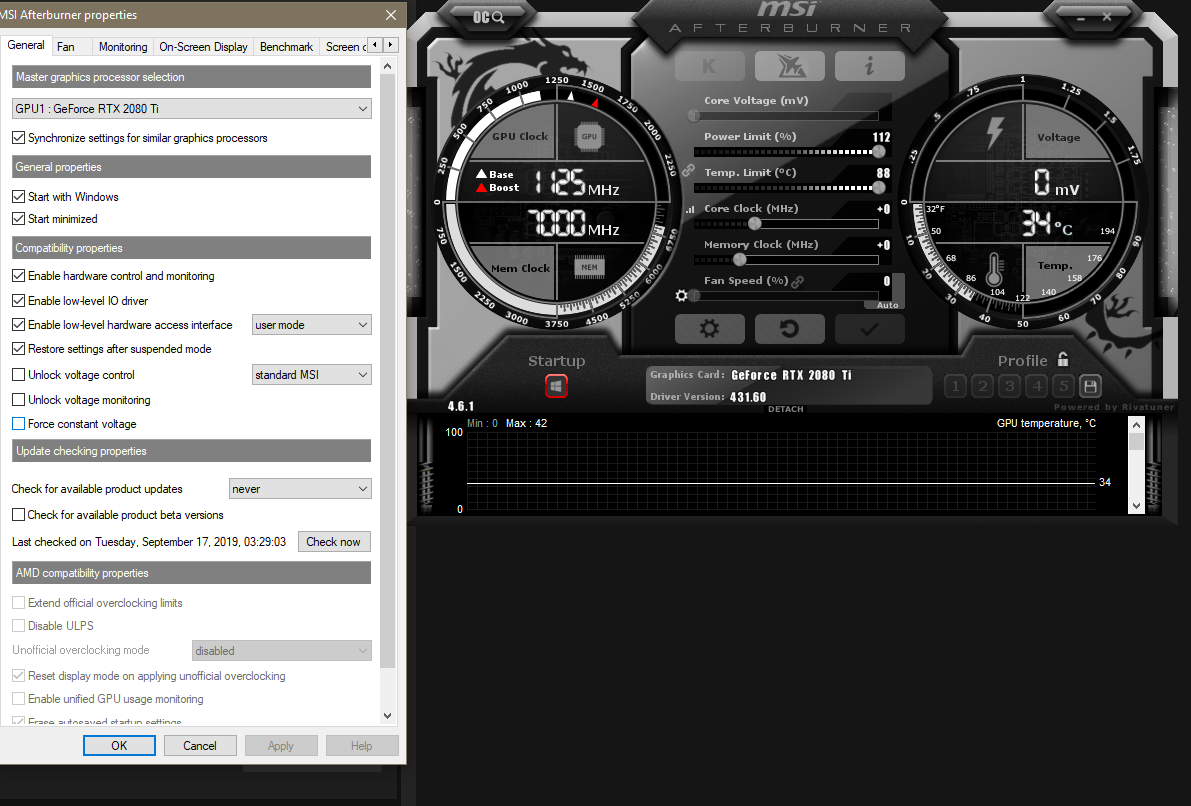Click the Check now button

coord(333,542)
